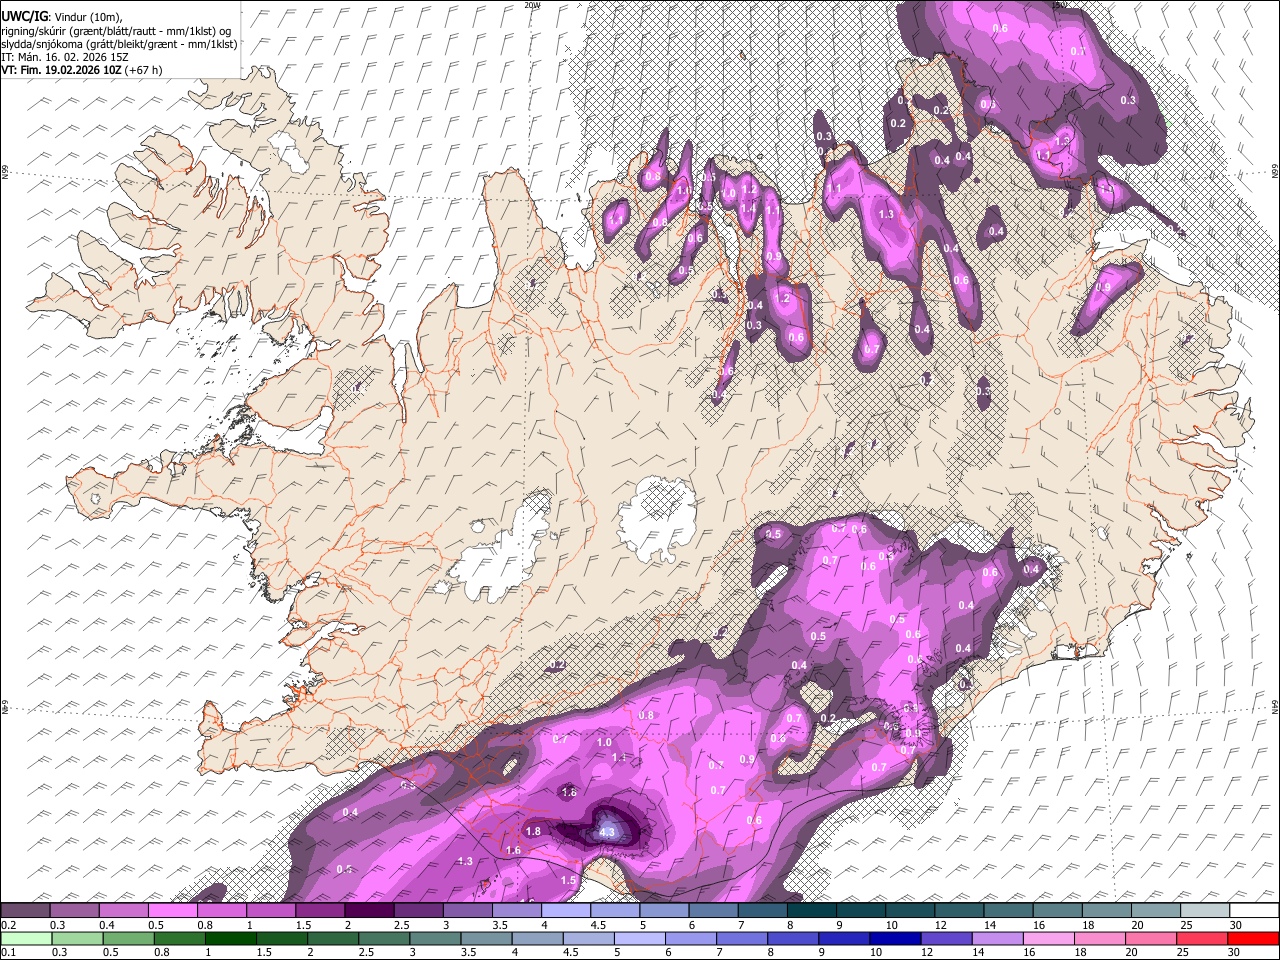
Task: Select upper legend slate-blue swatch at 6
Action: (714, 910)
